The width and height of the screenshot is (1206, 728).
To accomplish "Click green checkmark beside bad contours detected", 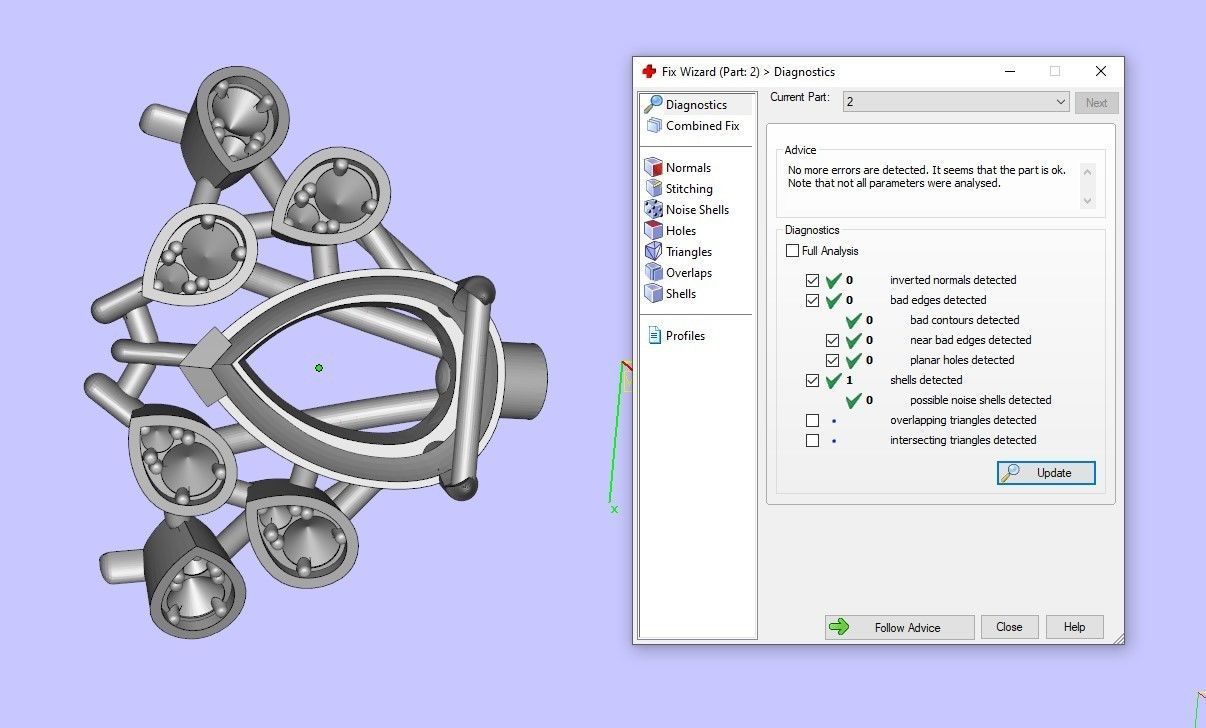I will 853,320.
